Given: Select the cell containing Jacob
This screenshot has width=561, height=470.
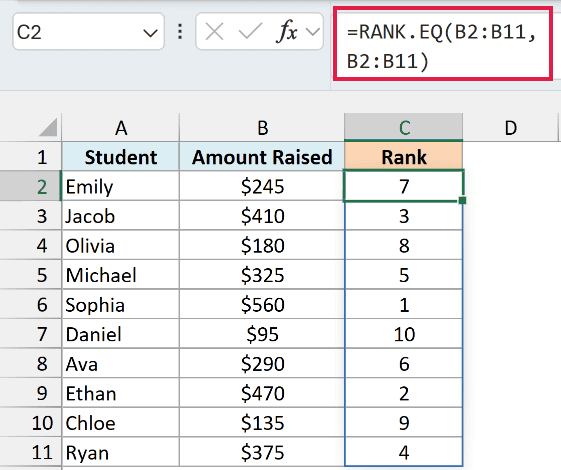Looking at the screenshot, I should click(121, 216).
